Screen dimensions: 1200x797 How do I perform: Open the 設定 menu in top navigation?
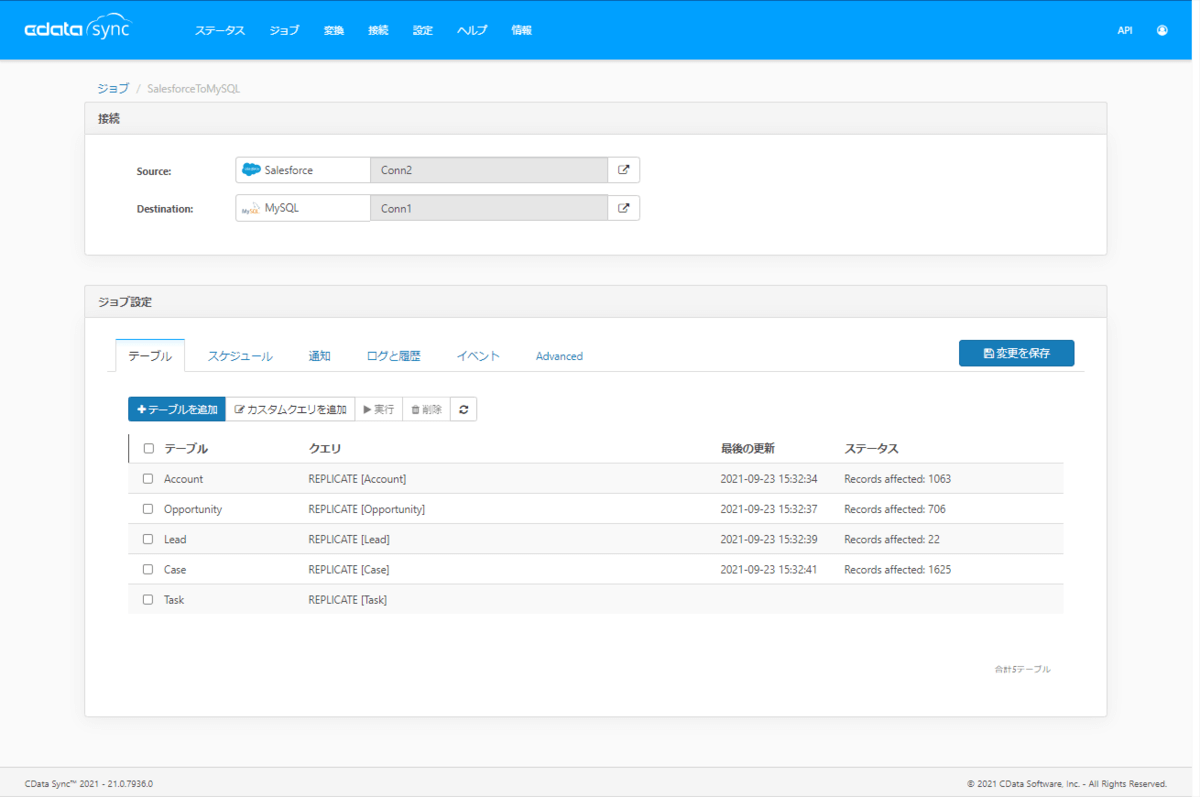[x=423, y=31]
